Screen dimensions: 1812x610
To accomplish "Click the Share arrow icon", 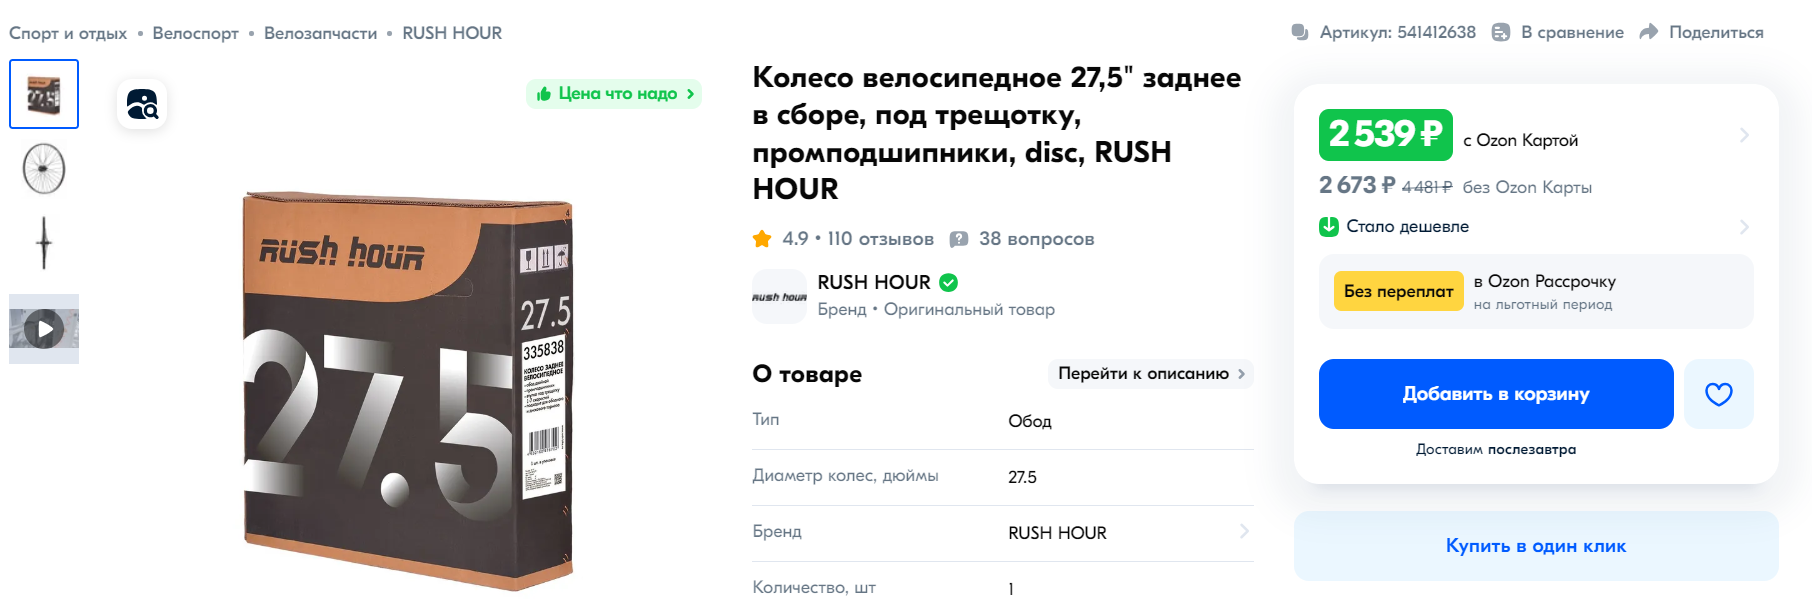I will tap(1649, 32).
